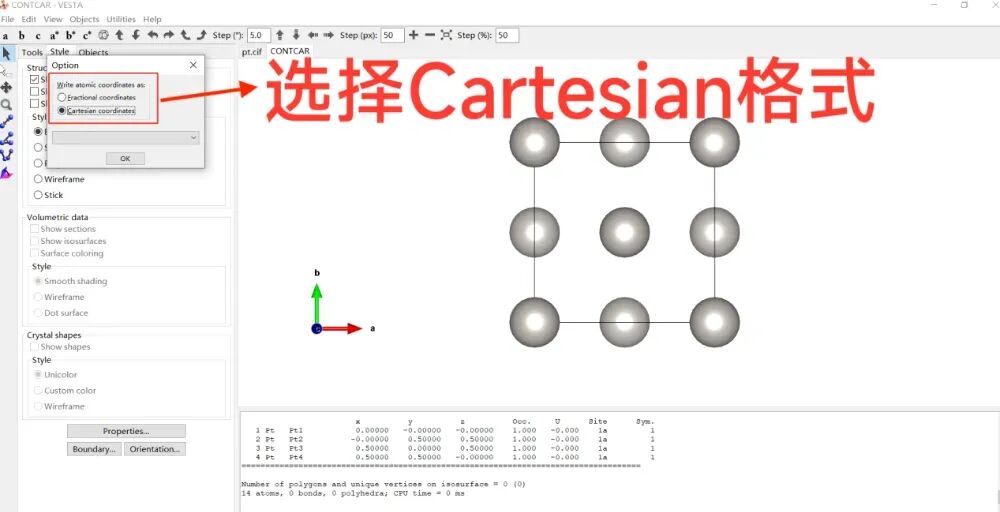
Task: Select Smooth shading radio button
Action: click(x=71, y=281)
